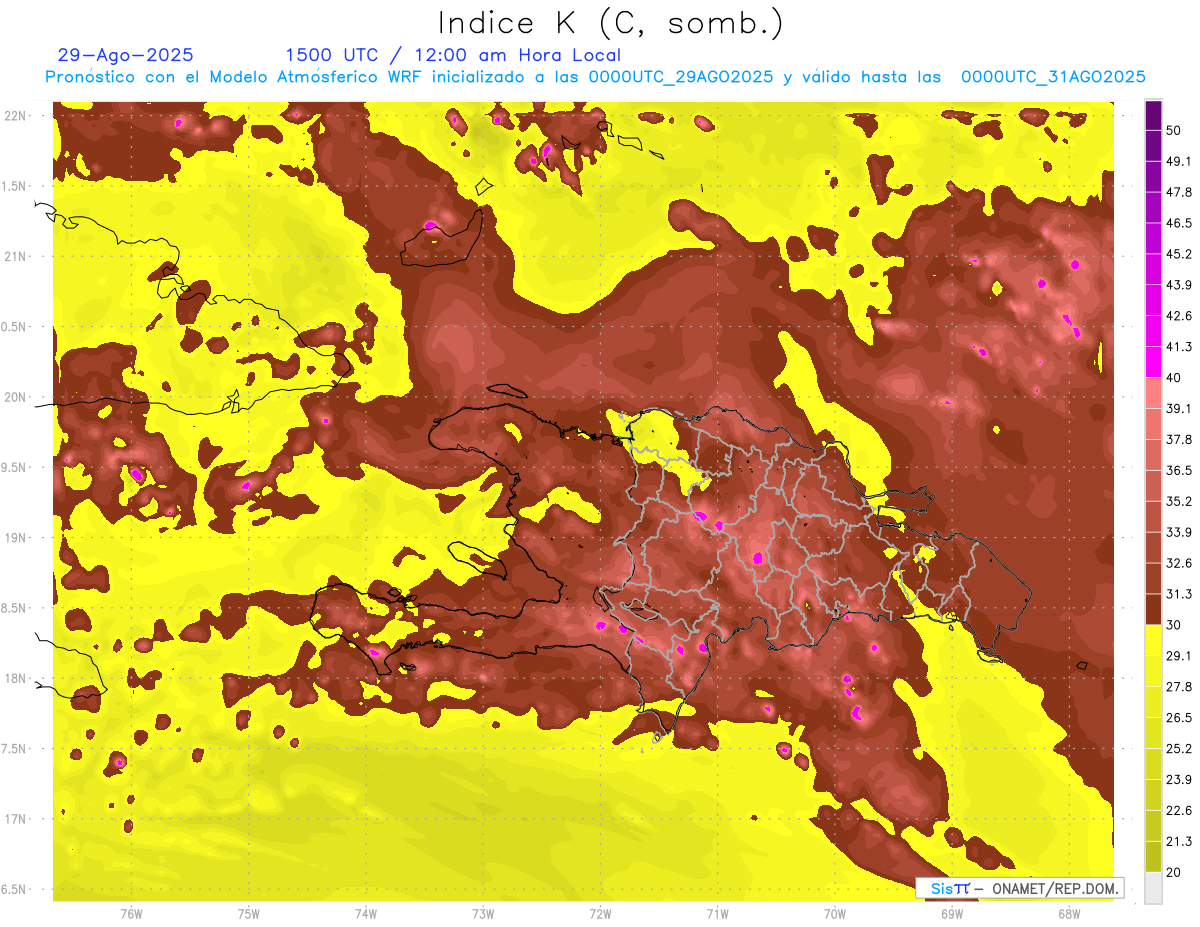Click the "45.2" value on color scale
This screenshot has height=927, width=1200.
click(x=1177, y=254)
